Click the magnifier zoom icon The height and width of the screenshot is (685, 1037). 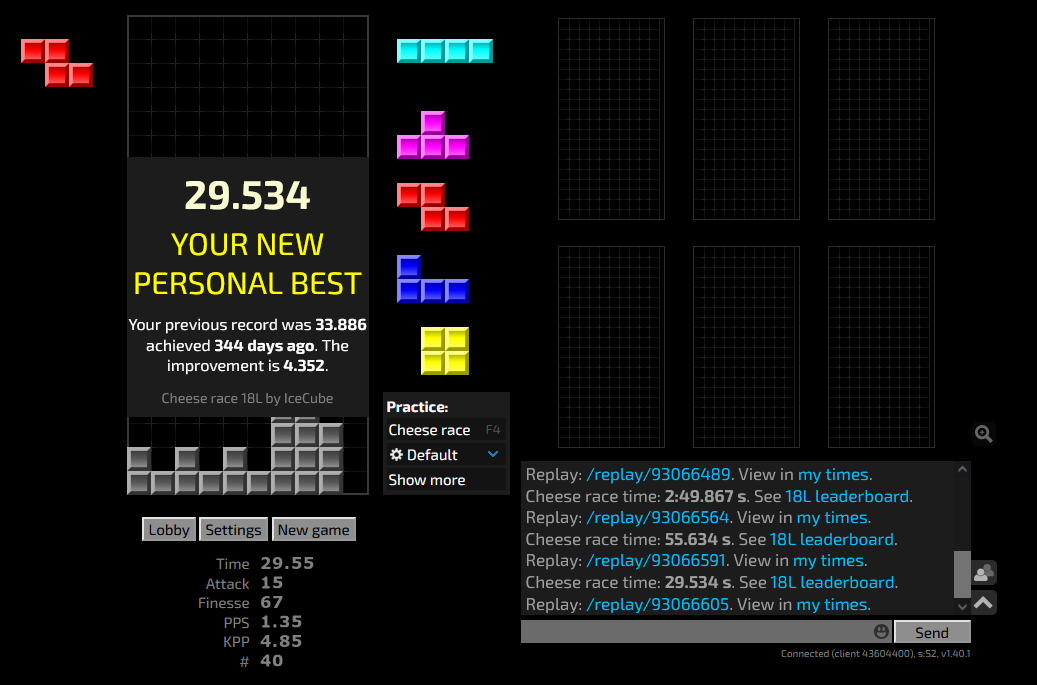coord(984,433)
